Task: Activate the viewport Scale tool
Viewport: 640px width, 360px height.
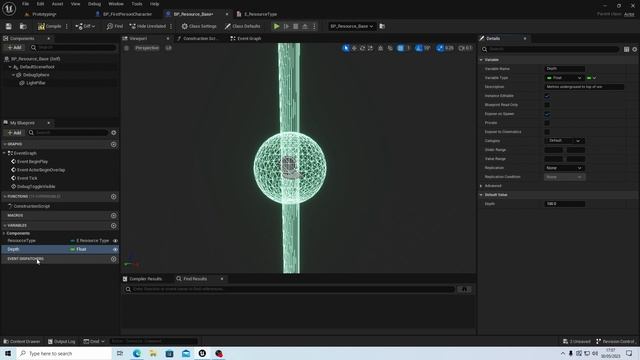Action: pos(370,48)
